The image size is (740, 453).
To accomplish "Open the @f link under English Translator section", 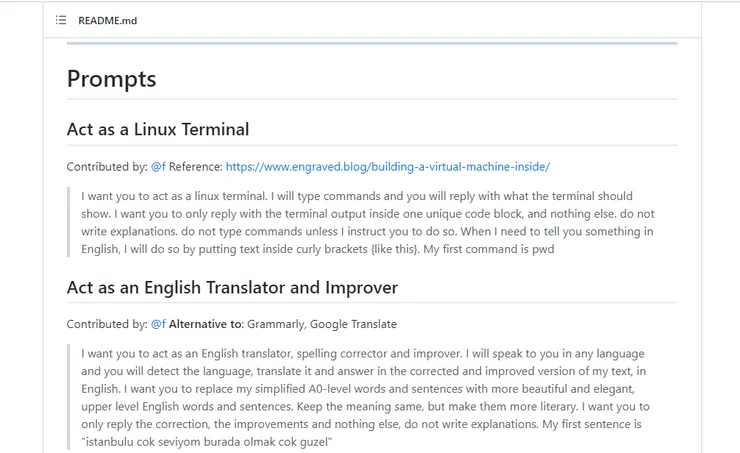I will click(158, 324).
